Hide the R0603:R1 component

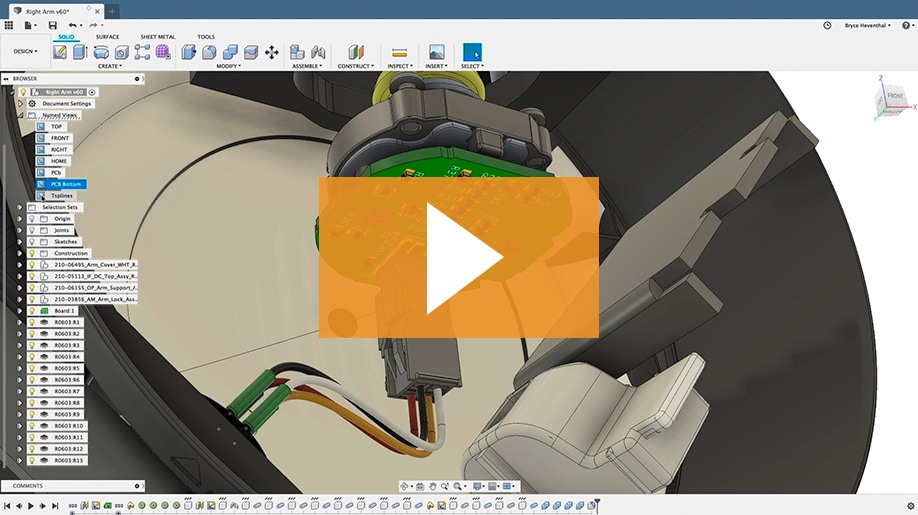coord(32,322)
